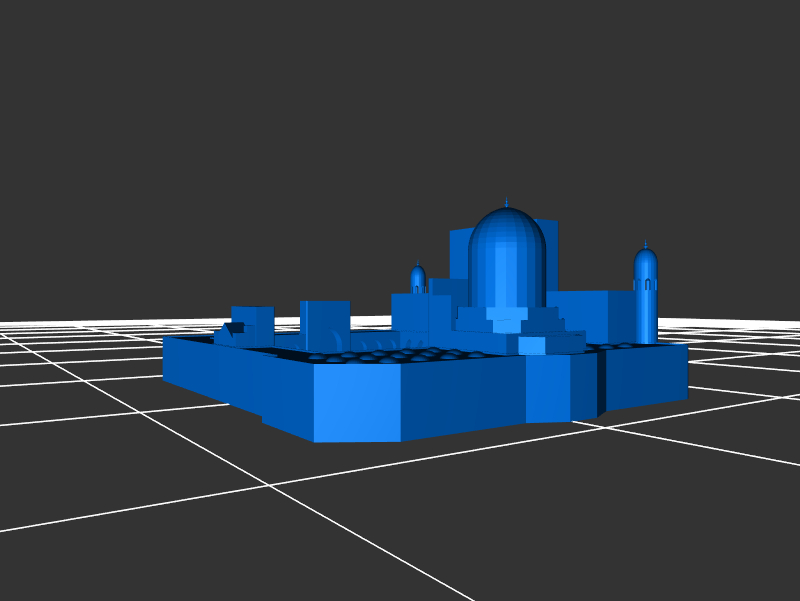Select the middle-left rectangular building
The height and width of the screenshot is (601, 800).
coord(325,324)
